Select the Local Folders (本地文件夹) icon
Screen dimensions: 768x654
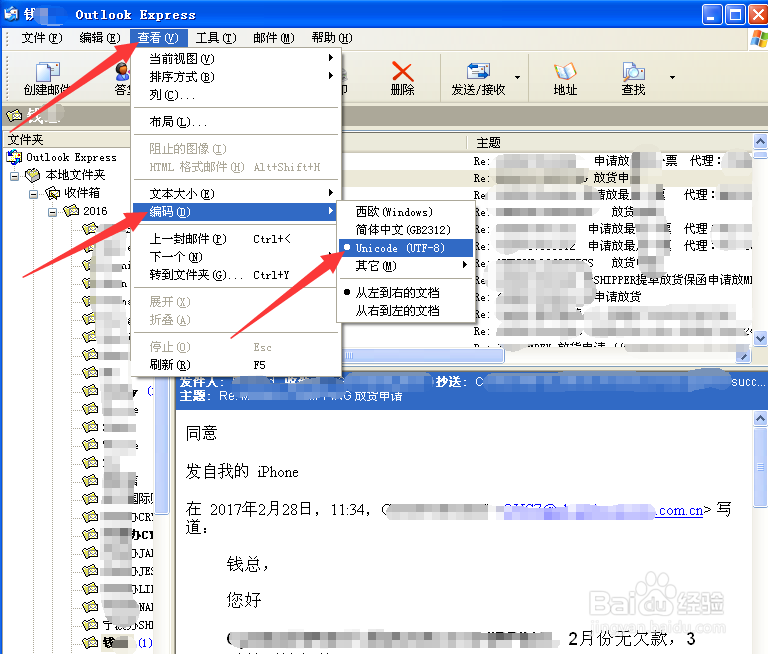click(32, 175)
